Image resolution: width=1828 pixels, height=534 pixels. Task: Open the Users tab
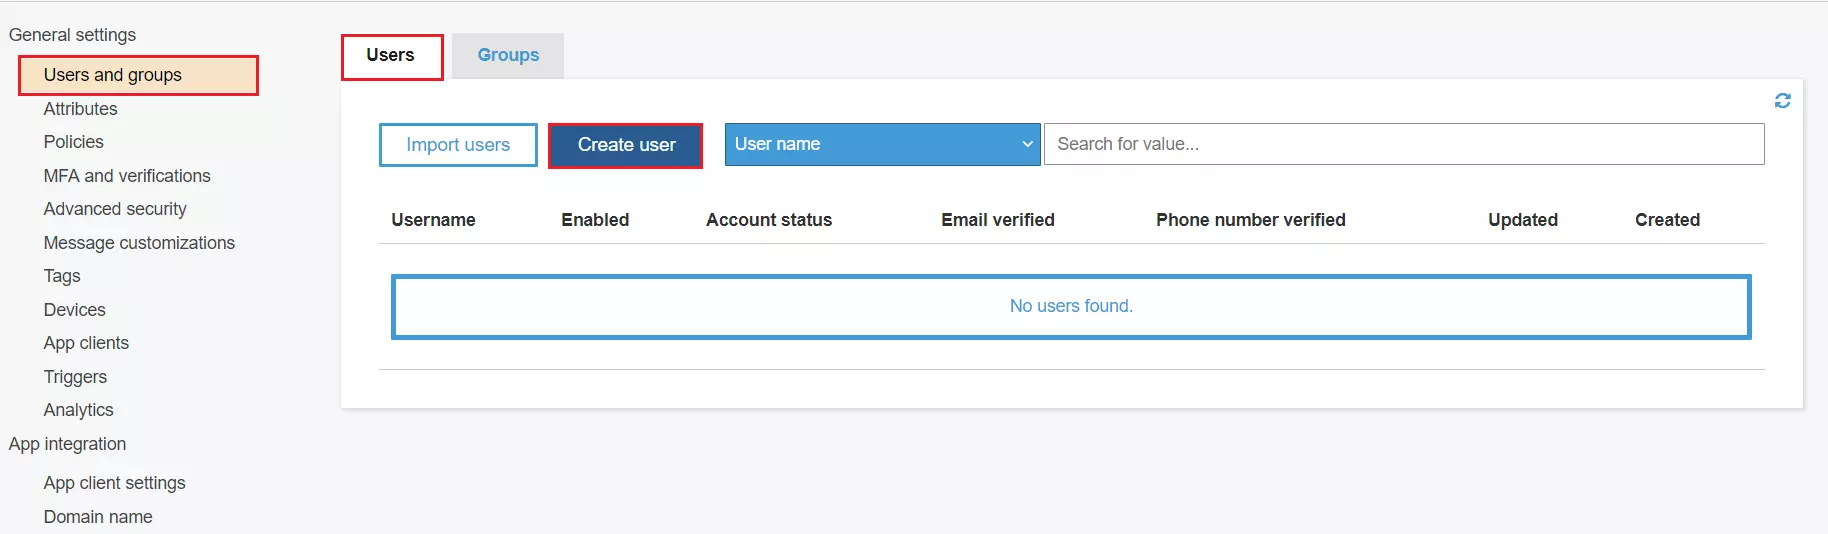(x=392, y=56)
